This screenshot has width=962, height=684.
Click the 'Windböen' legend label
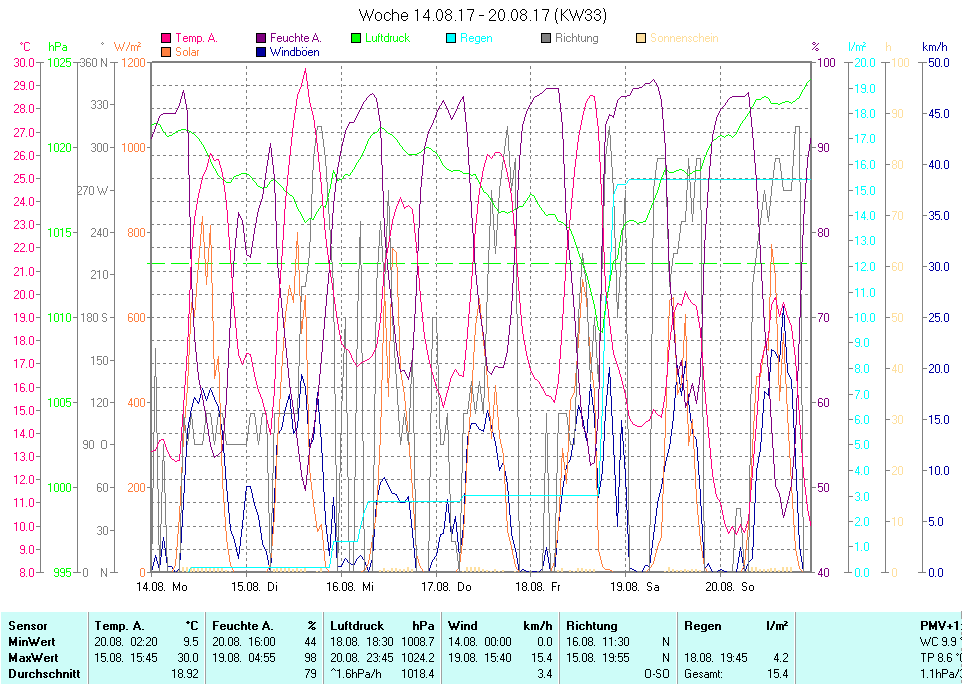click(x=294, y=52)
